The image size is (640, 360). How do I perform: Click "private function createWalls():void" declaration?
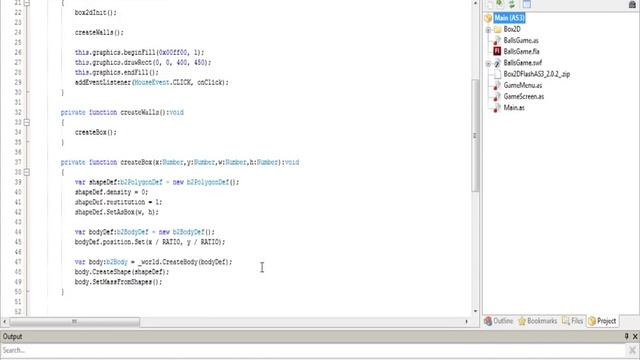pyautogui.click(x=122, y=112)
